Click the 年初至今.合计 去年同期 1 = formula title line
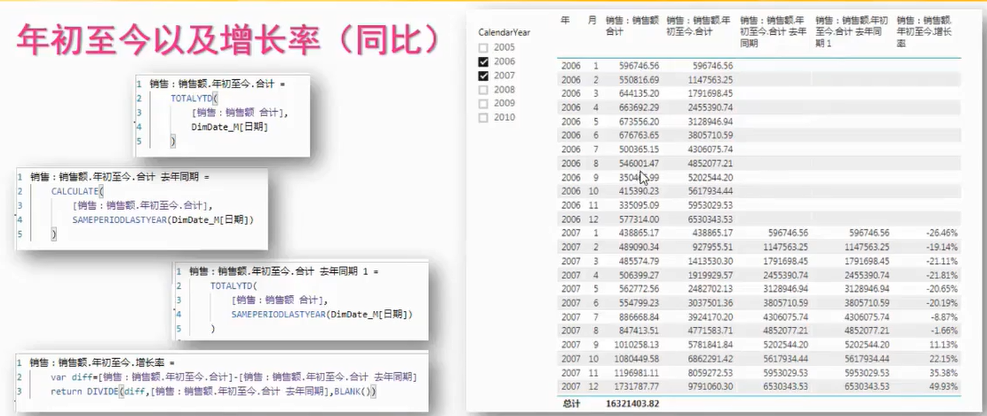 284,272
